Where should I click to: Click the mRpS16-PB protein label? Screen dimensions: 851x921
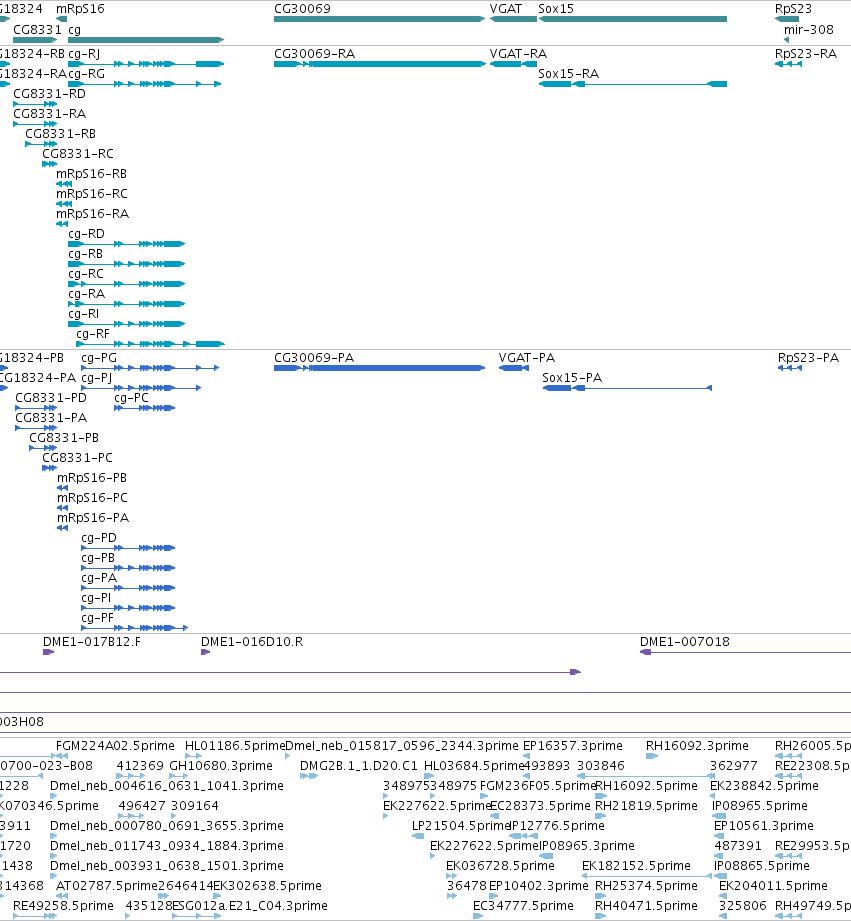(x=92, y=478)
